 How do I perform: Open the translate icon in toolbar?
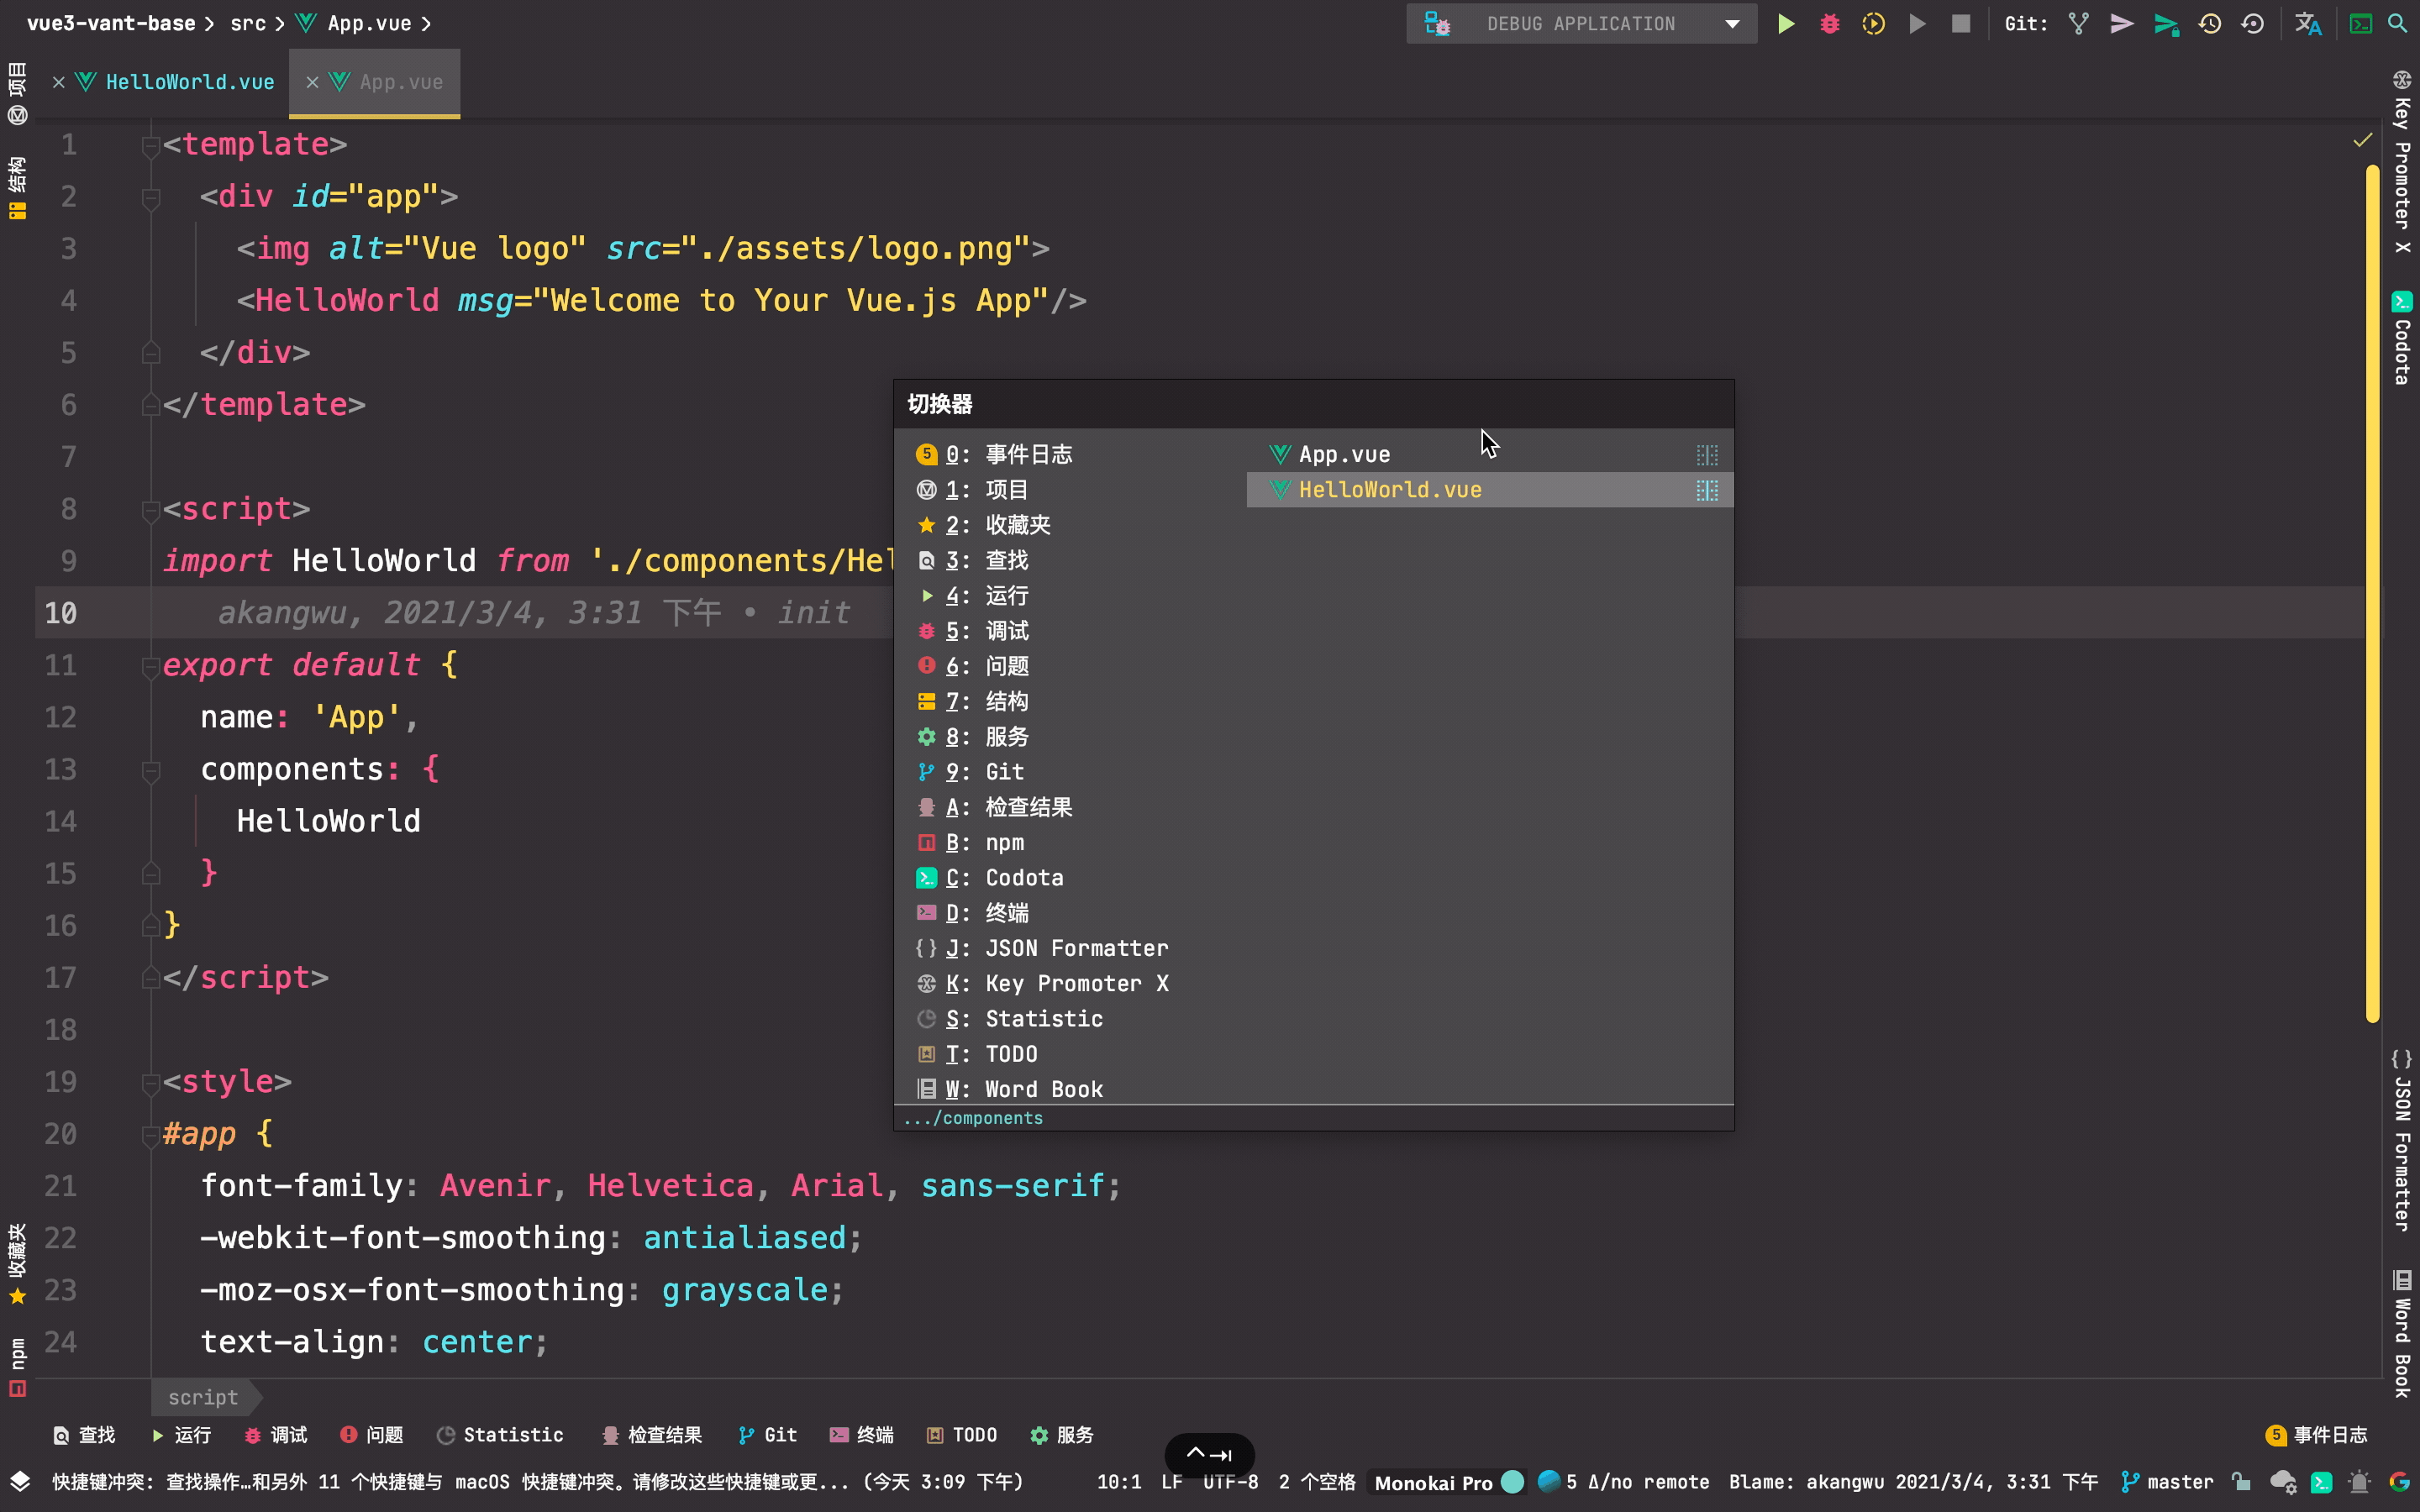[x=2307, y=24]
